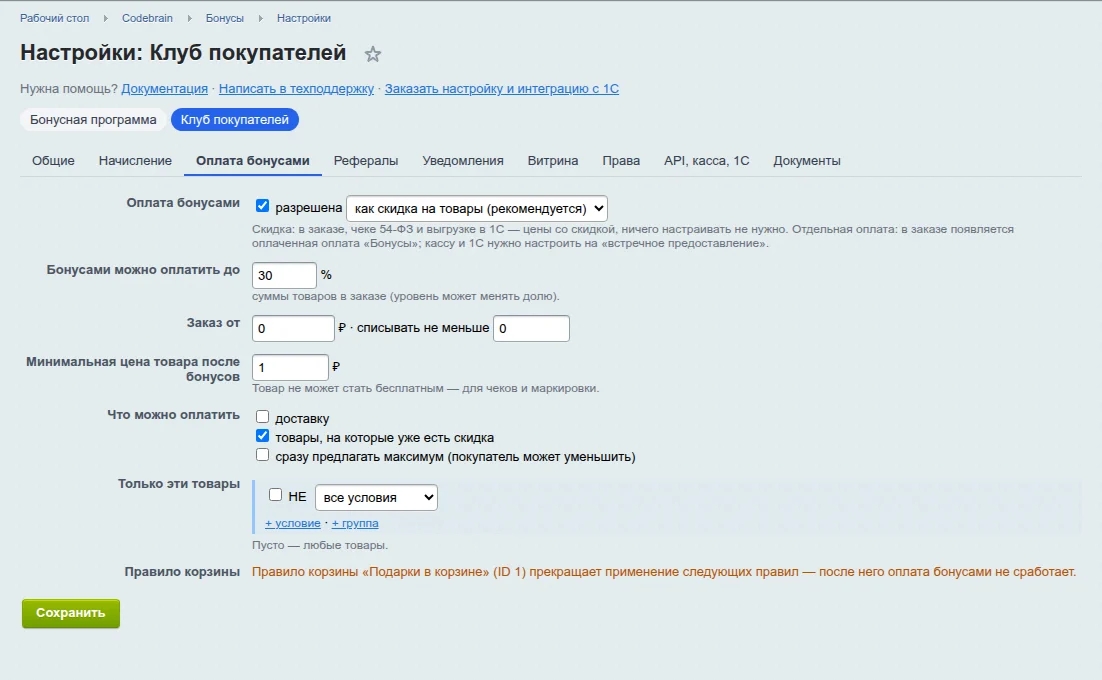1102x680 pixels.
Task: Open the 'Права' tab
Action: [621, 161]
